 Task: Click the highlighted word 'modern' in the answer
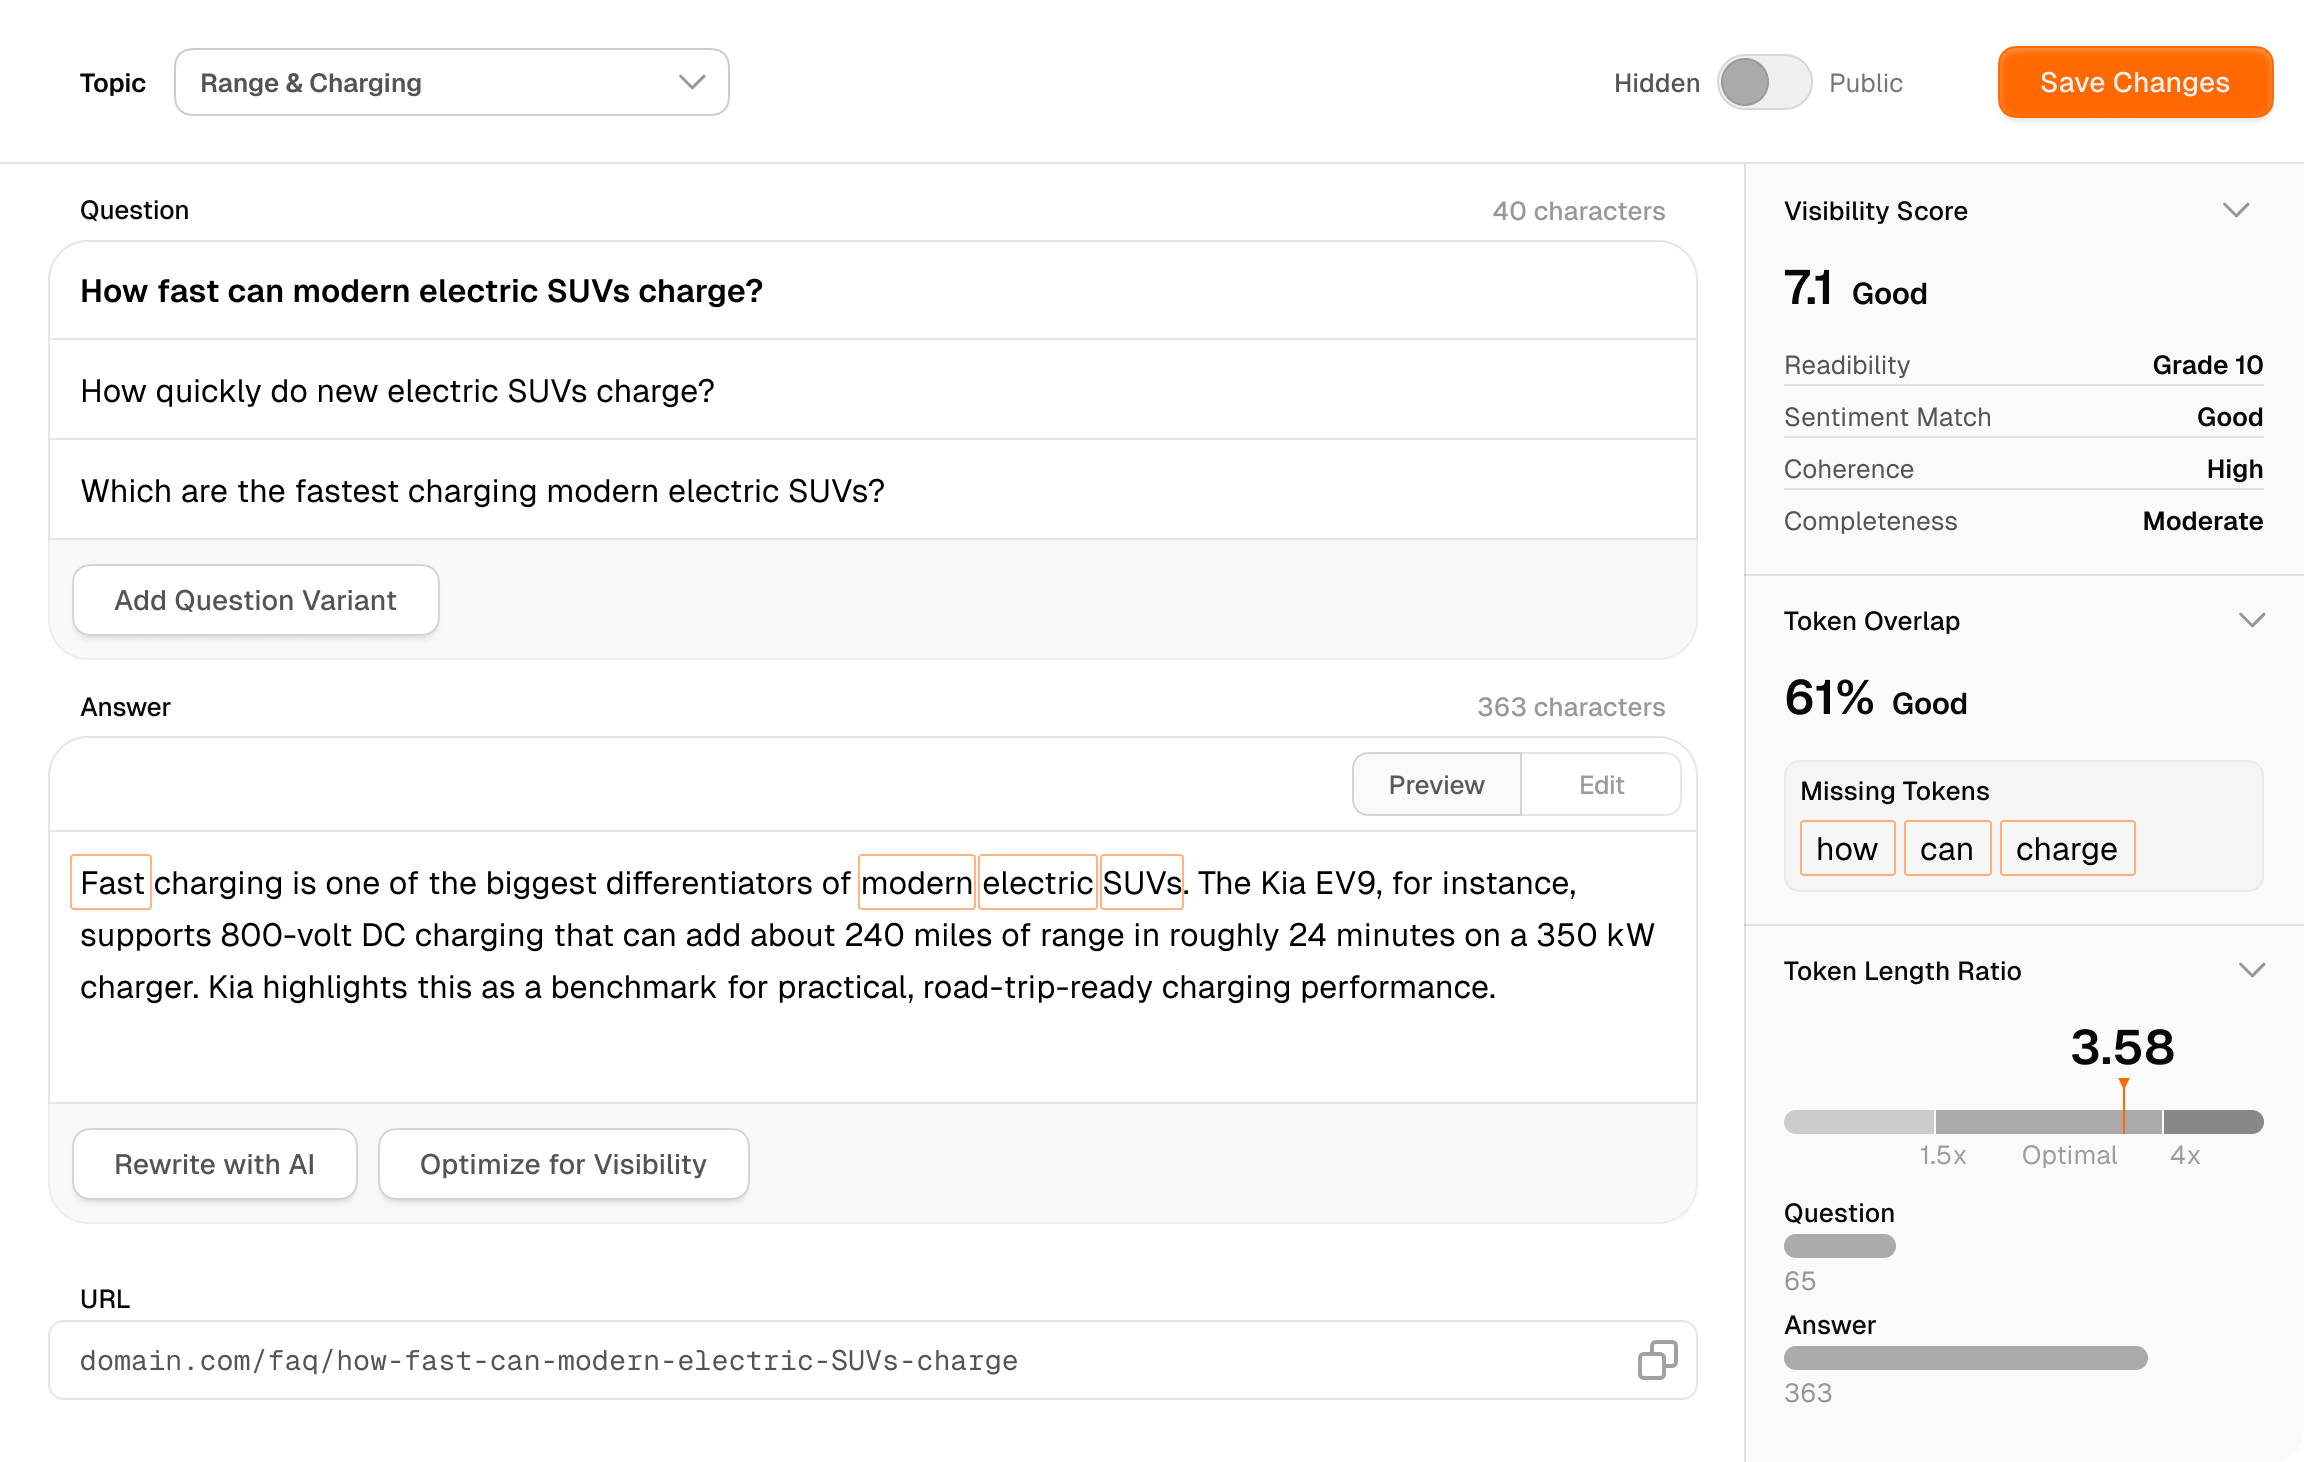tap(916, 881)
